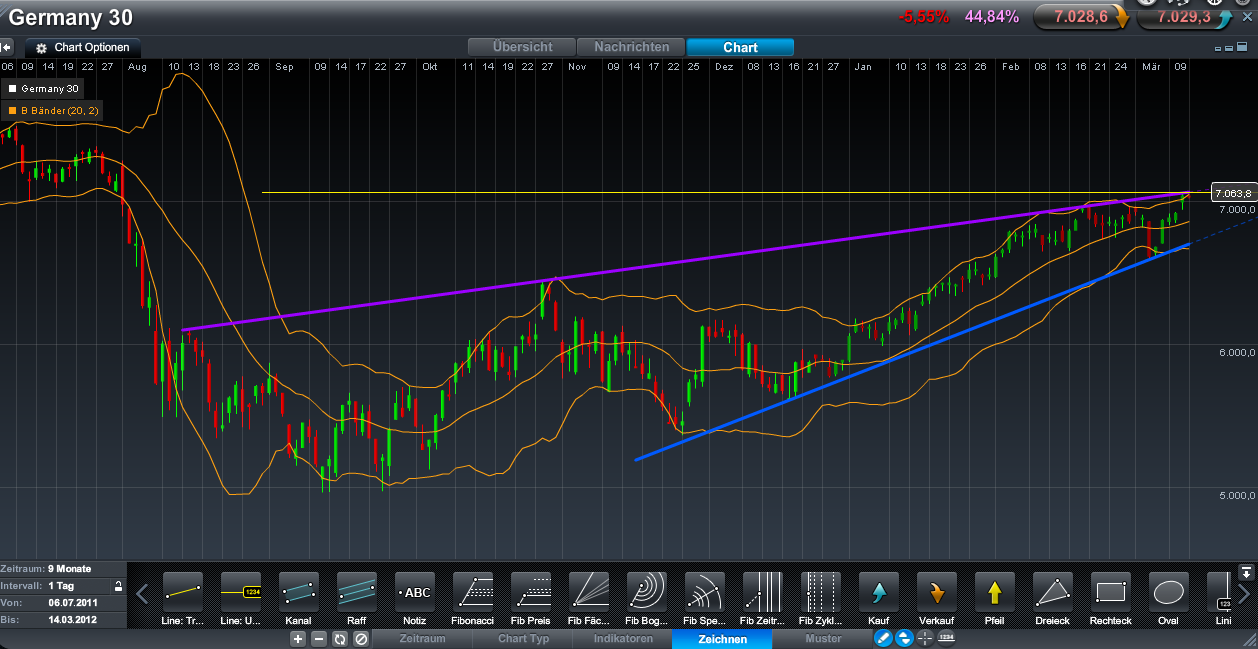Select the yellow Pfeil arrow tool
Image resolution: width=1258 pixels, height=649 pixels.
[995, 591]
